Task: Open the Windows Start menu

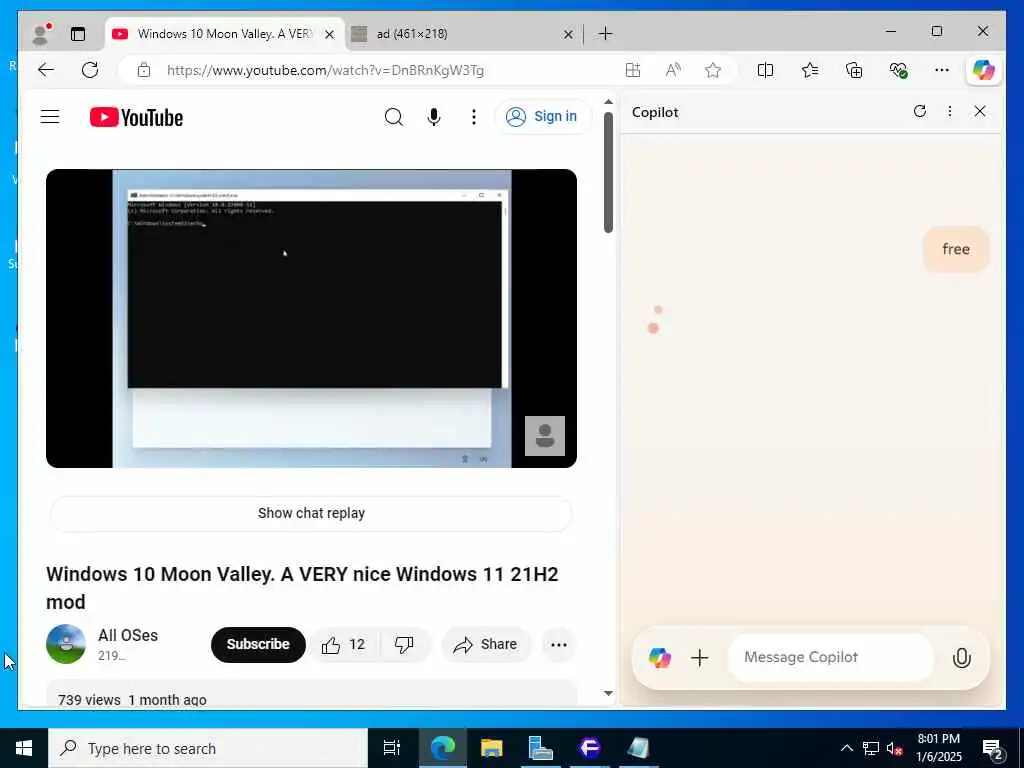Action: [24, 748]
